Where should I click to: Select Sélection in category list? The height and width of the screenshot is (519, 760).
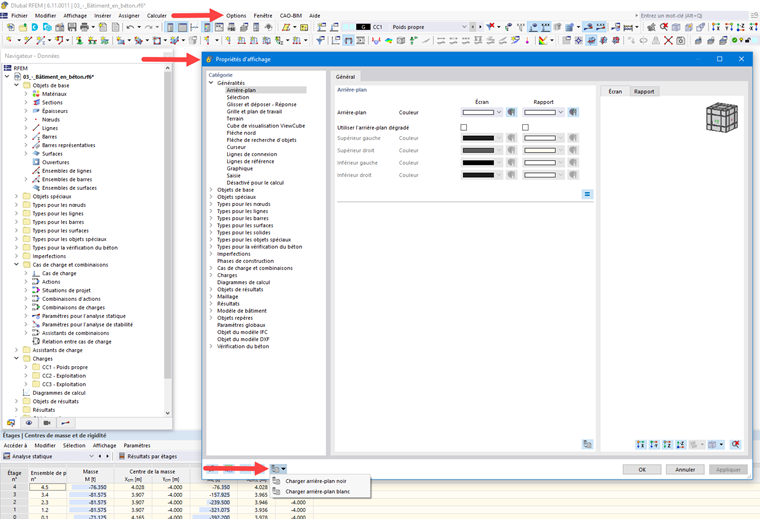click(238, 97)
